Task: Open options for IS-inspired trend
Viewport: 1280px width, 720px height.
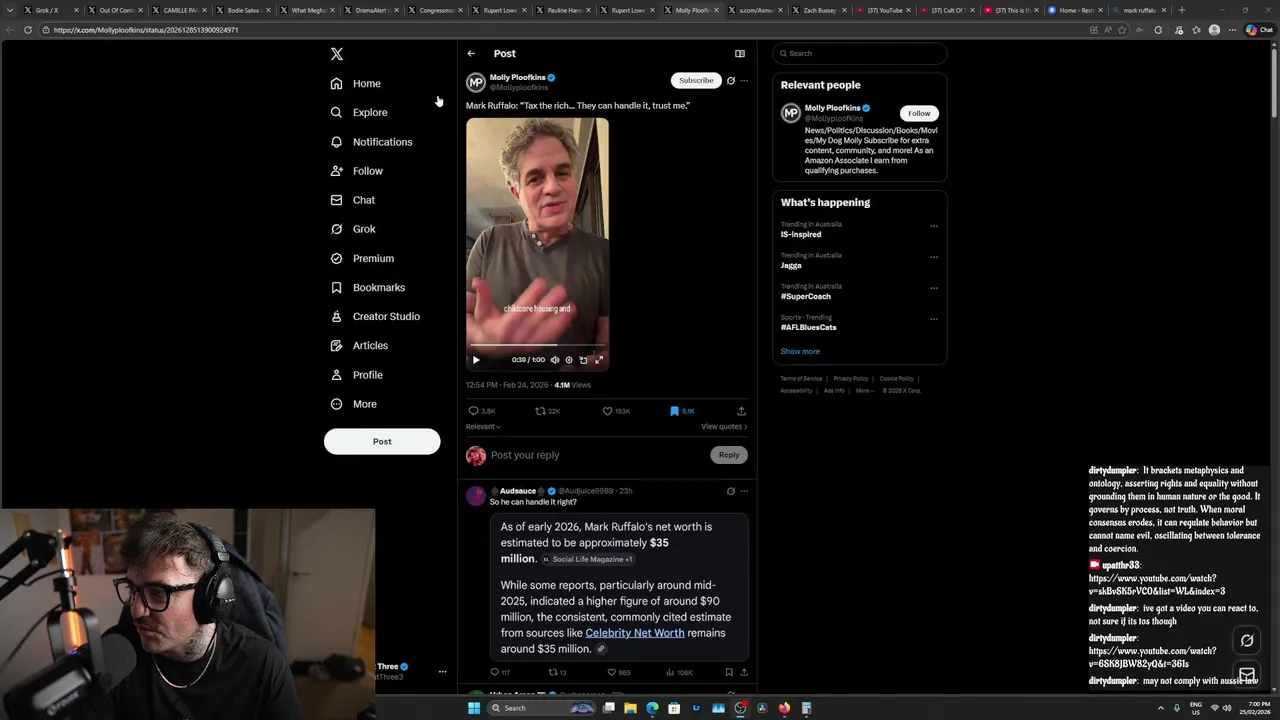Action: 934,226
